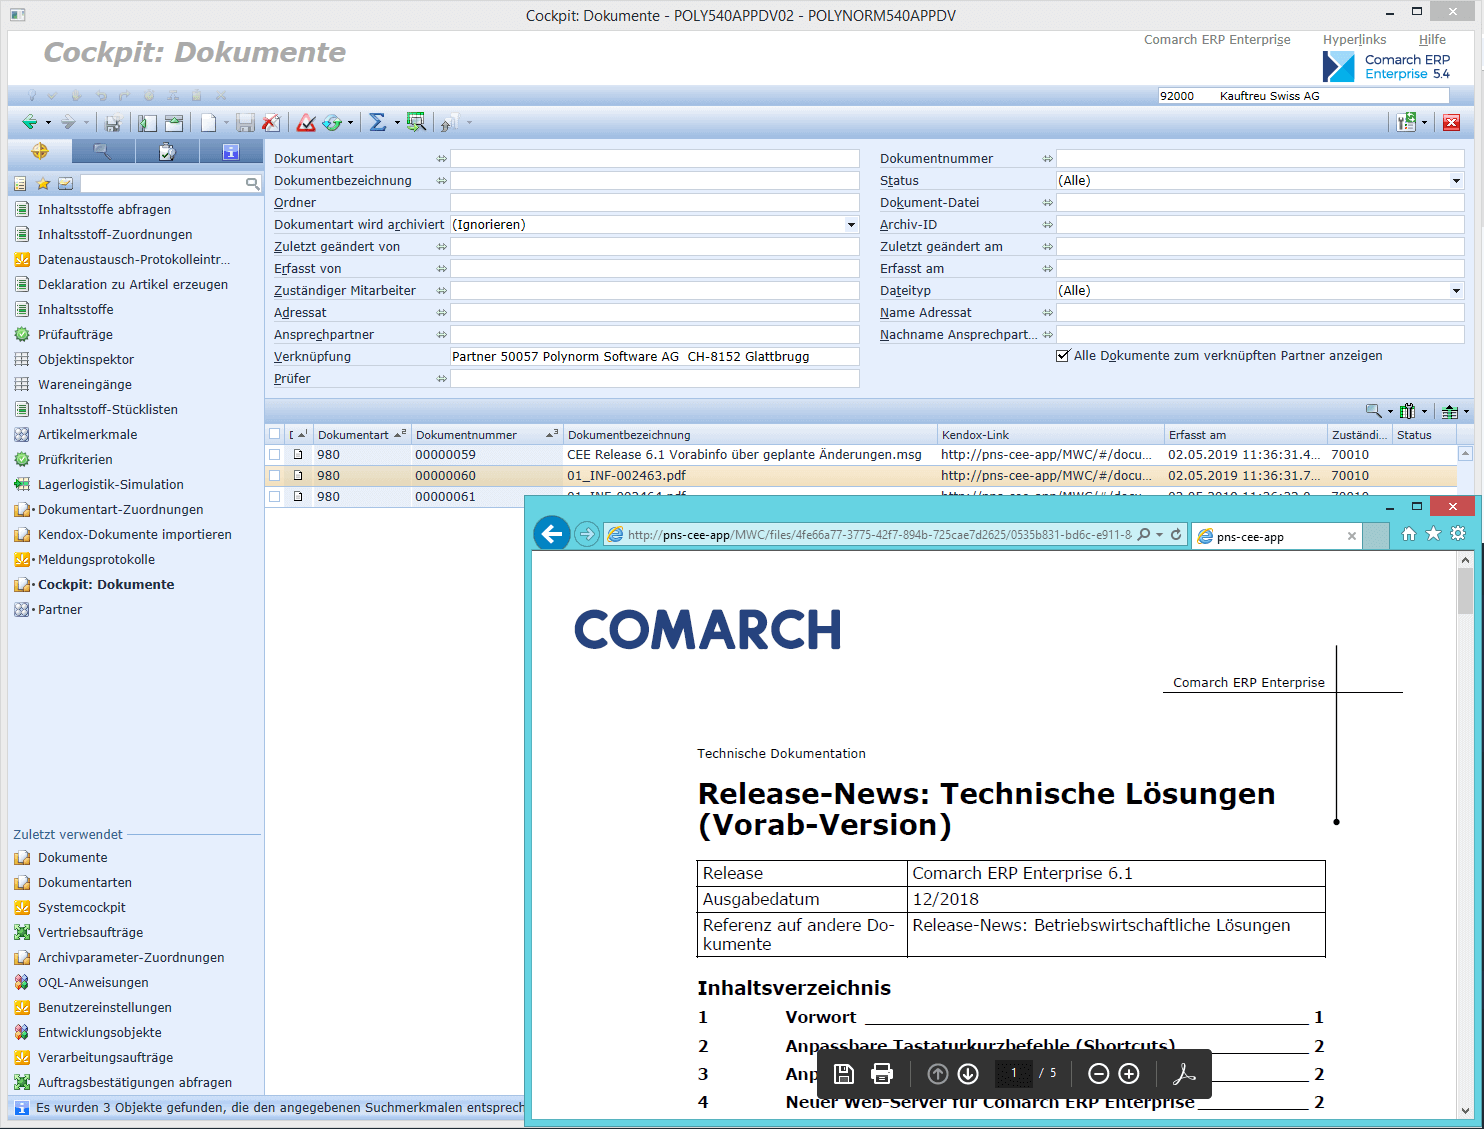Image resolution: width=1484 pixels, height=1129 pixels.
Task: Open the tasks clipboard tab in sidebar
Action: click(167, 151)
